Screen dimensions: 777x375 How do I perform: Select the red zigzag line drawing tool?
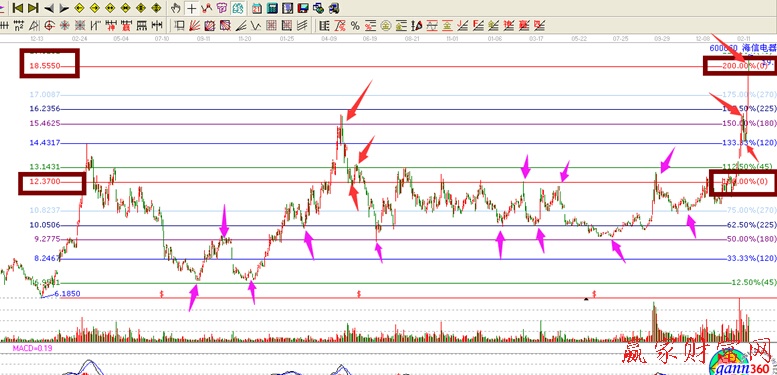pos(207,8)
